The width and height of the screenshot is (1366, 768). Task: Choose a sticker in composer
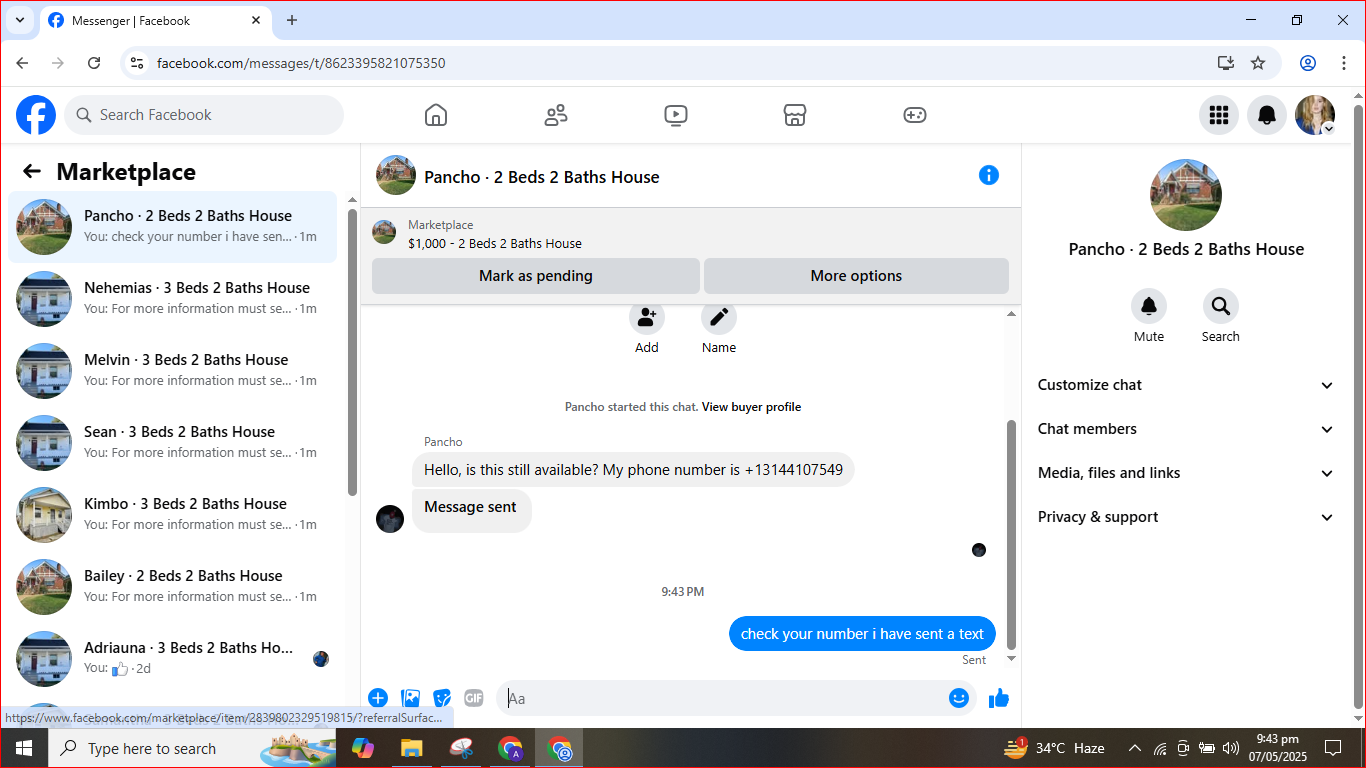click(442, 698)
